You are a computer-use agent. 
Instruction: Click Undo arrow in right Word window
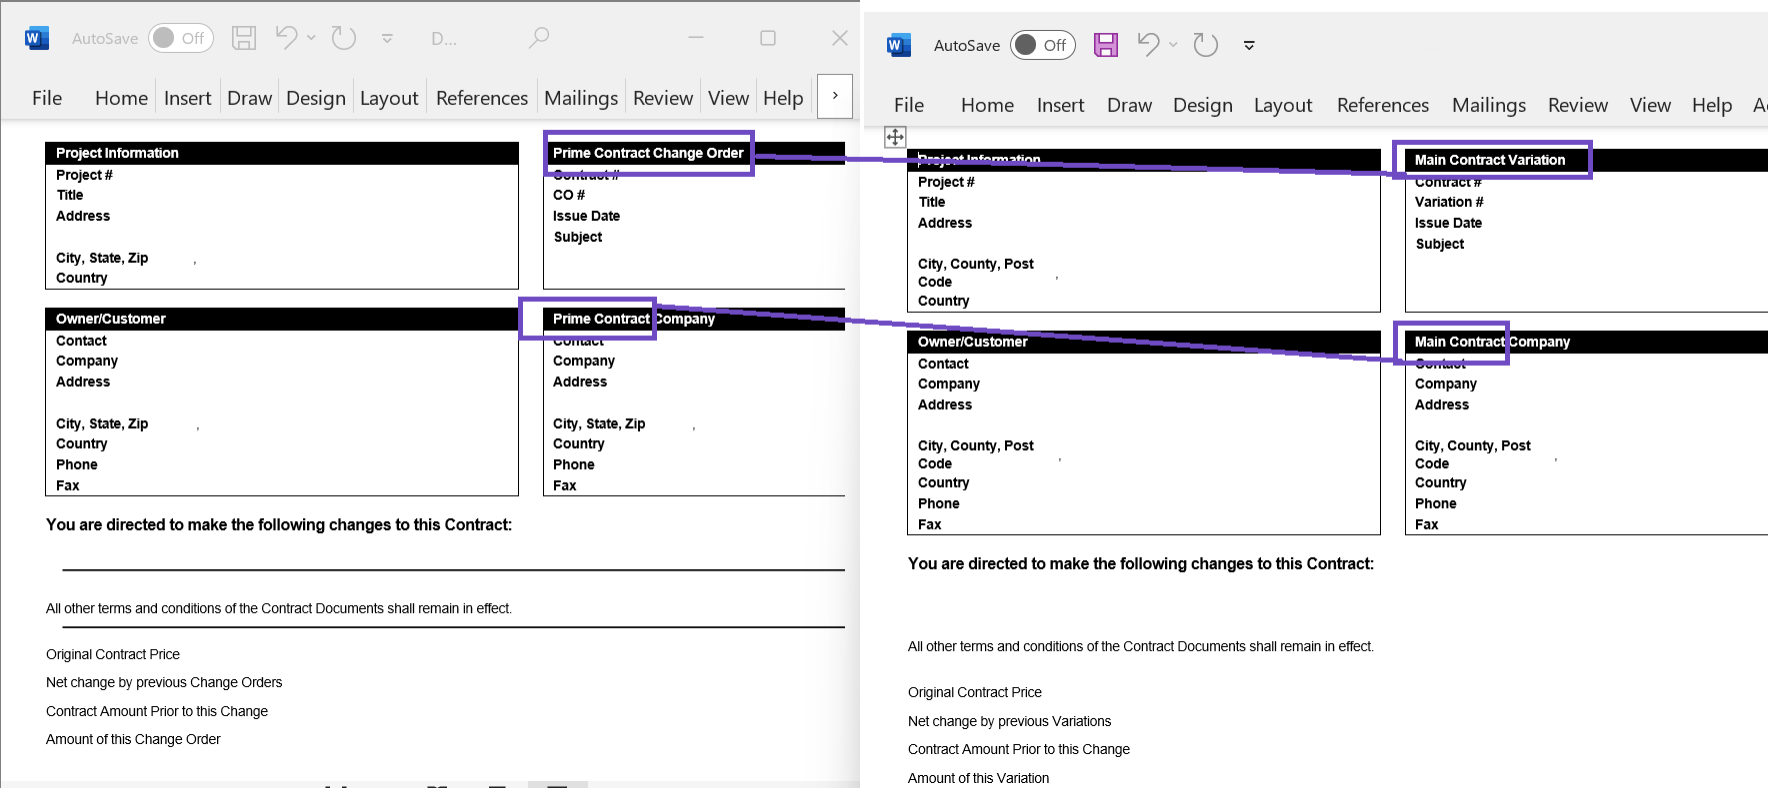click(1148, 45)
